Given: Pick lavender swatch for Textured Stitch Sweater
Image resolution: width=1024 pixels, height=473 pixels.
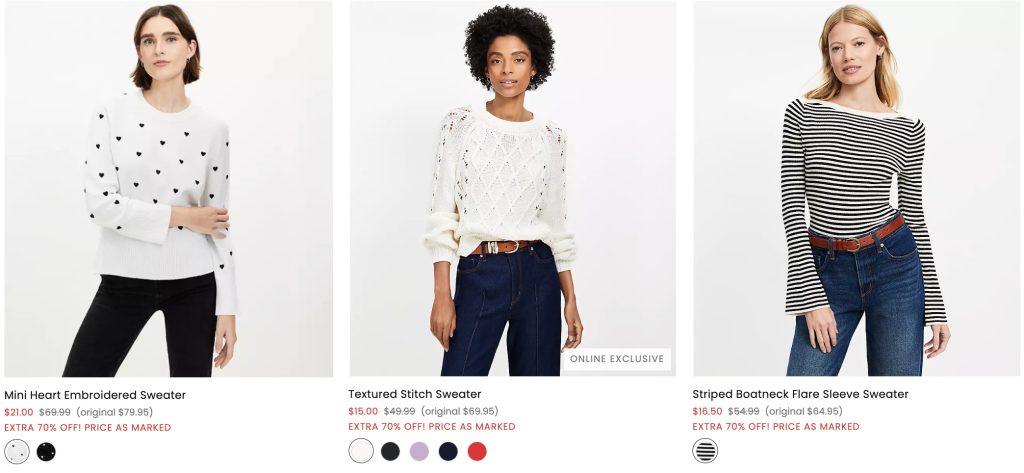Looking at the screenshot, I should 419,451.
